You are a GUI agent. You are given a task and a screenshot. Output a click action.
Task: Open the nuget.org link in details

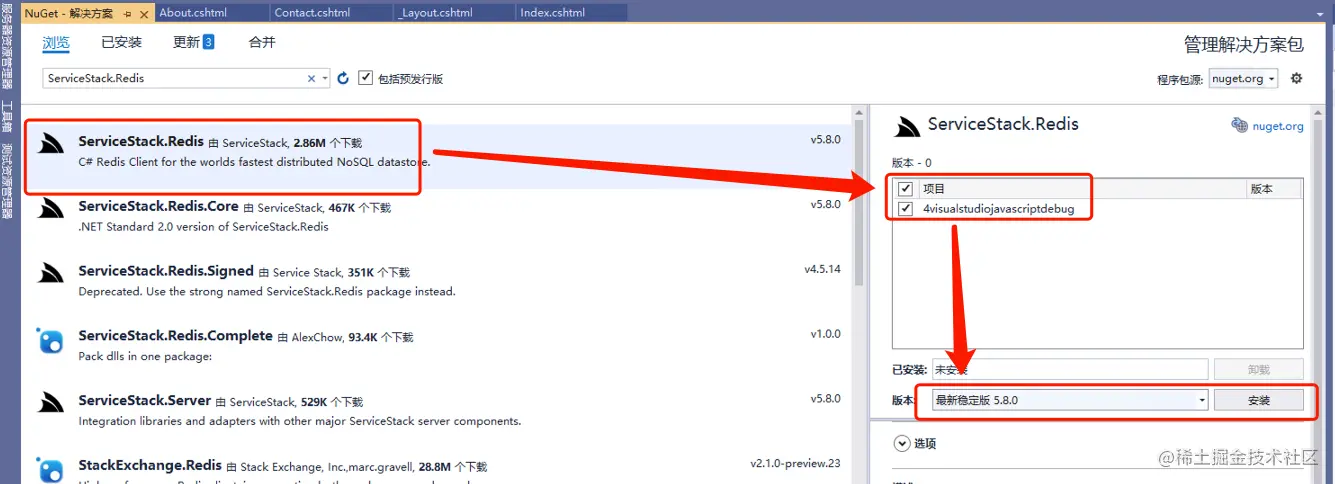1278,126
